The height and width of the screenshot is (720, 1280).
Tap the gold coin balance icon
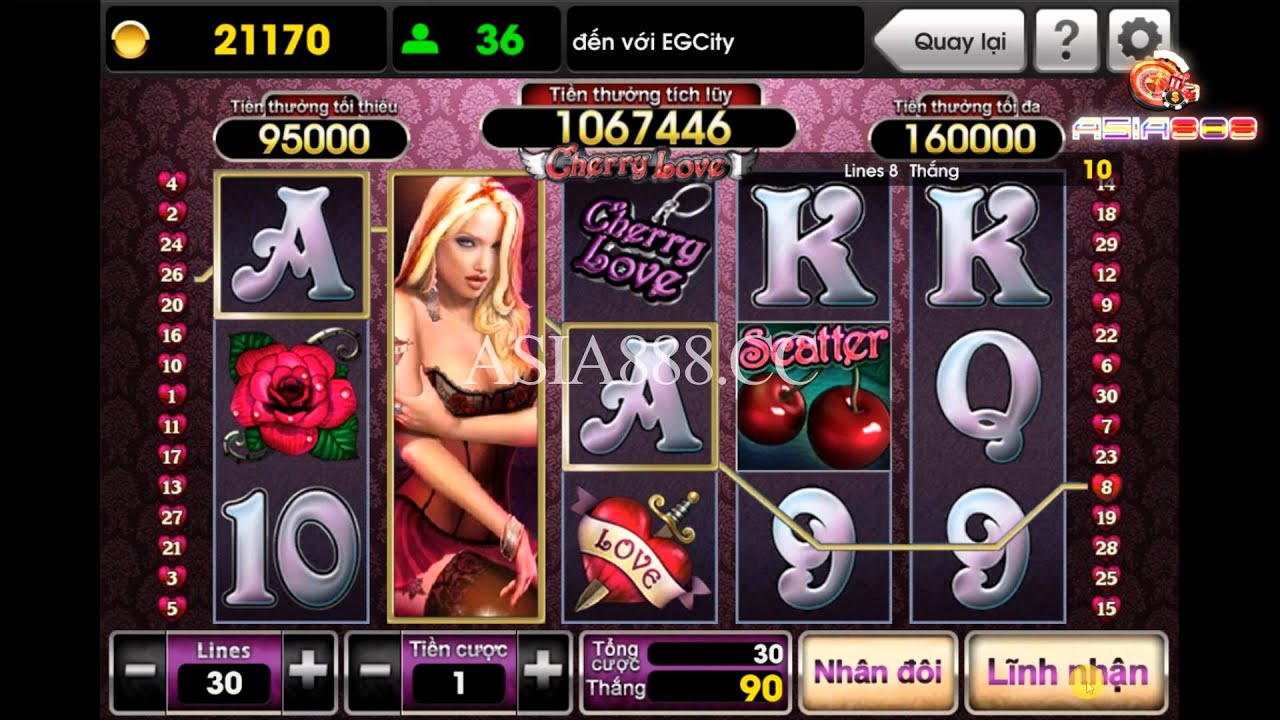click(131, 40)
